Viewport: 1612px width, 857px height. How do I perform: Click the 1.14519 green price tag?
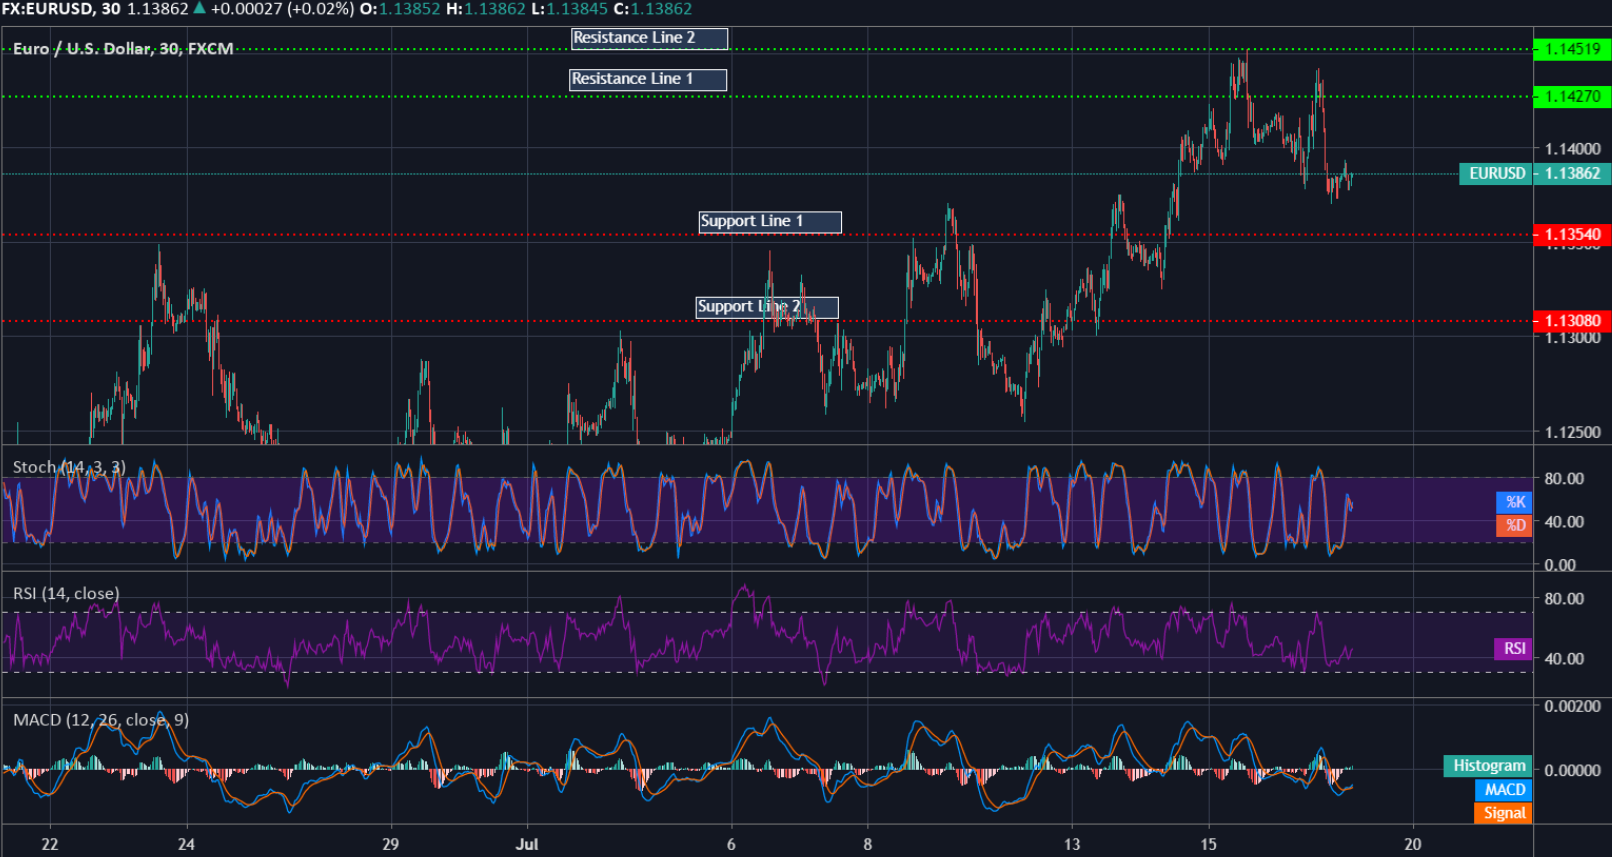point(1572,49)
